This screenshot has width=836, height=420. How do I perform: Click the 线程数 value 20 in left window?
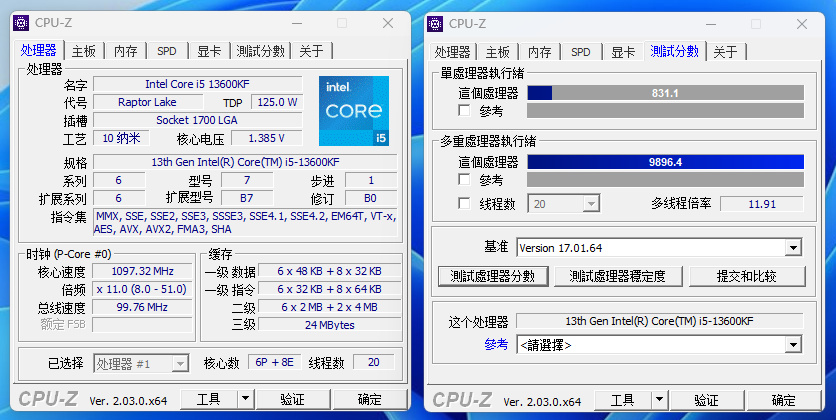pyautogui.click(x=374, y=362)
